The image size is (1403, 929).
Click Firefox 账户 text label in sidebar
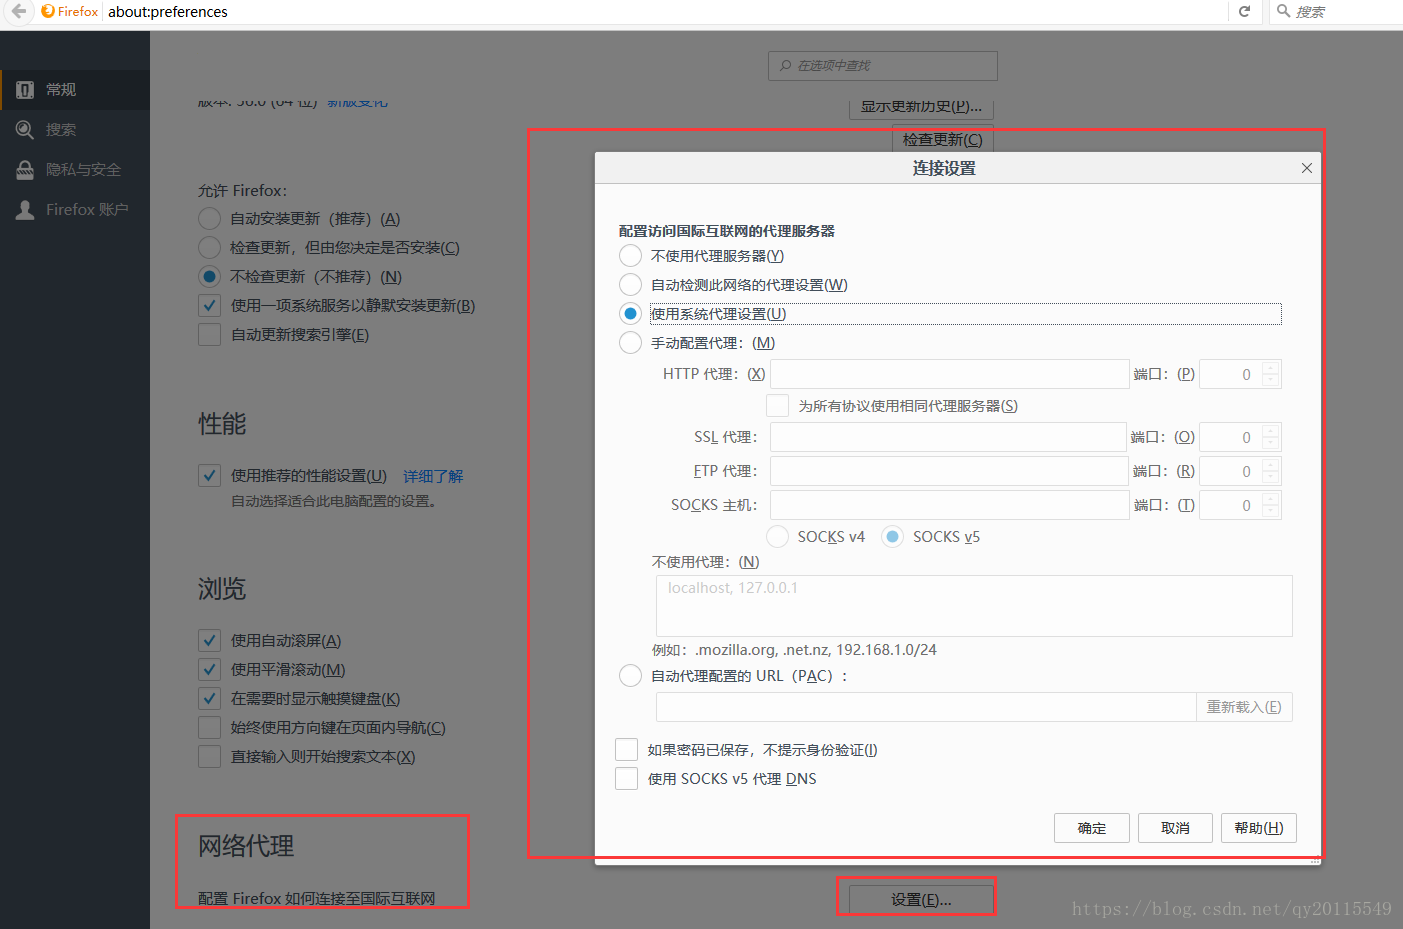tap(87, 210)
